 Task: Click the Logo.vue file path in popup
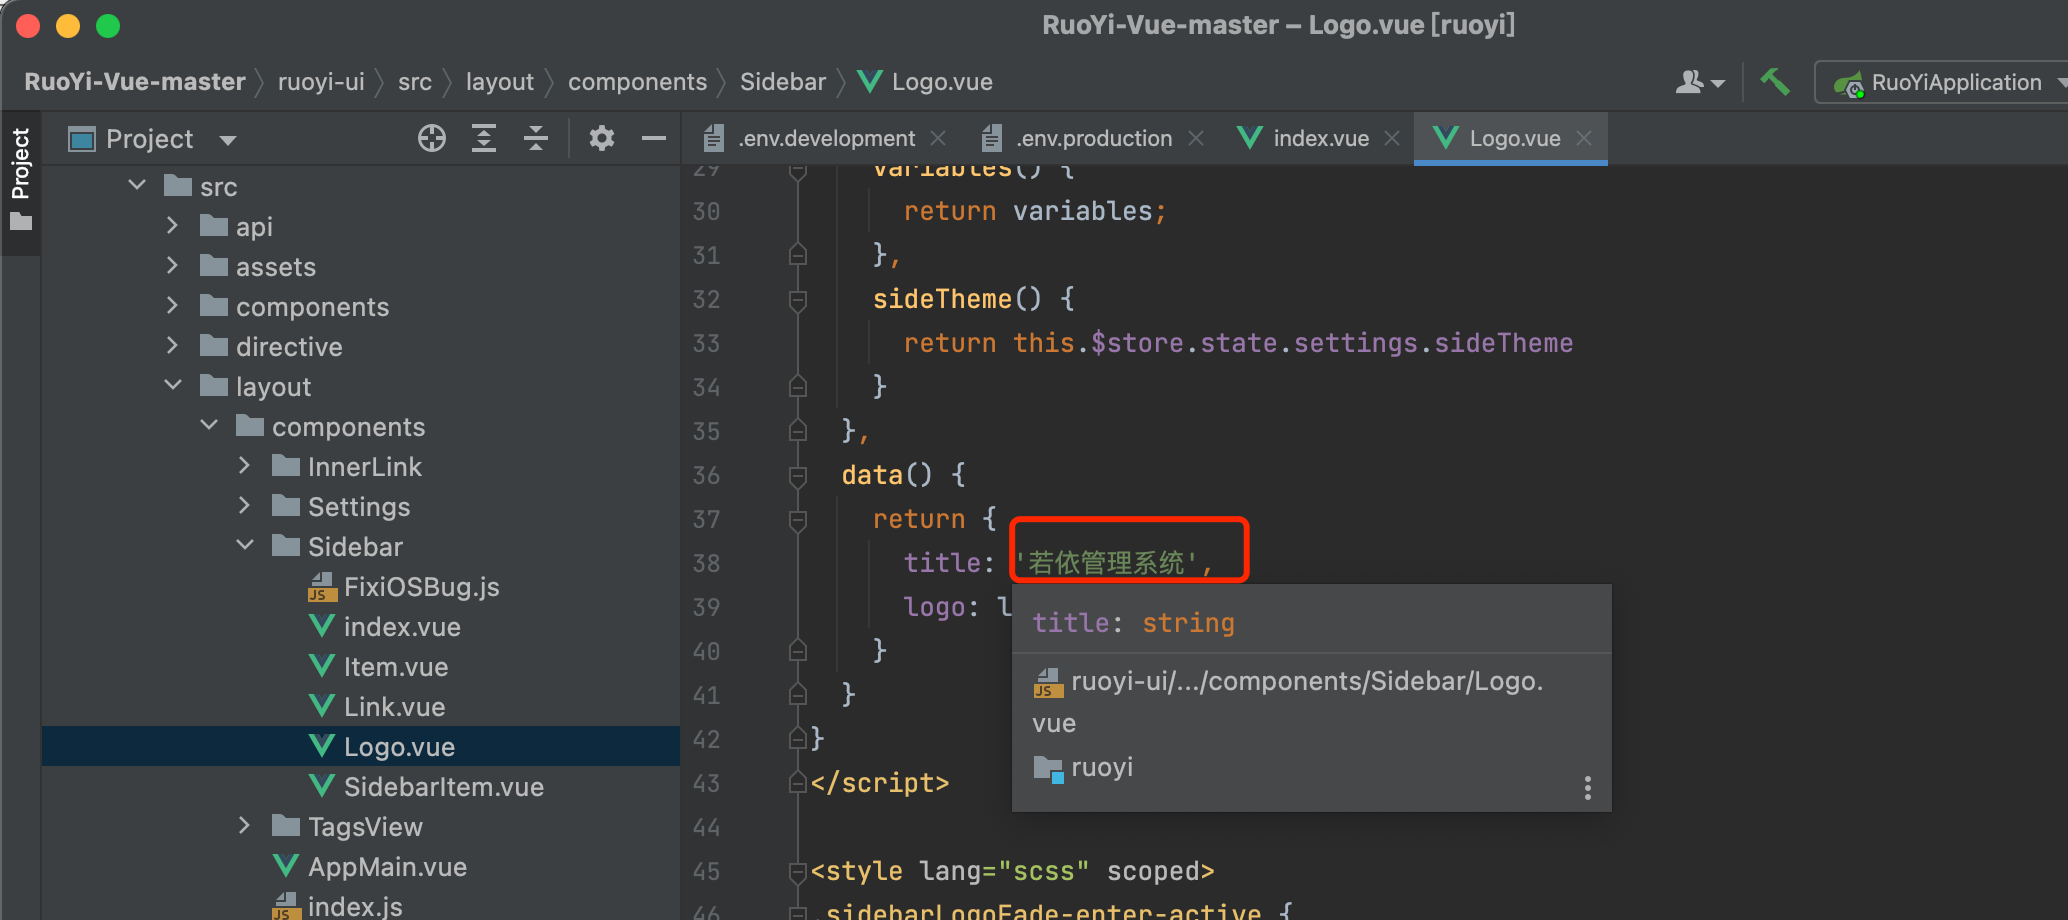pos(1290,701)
